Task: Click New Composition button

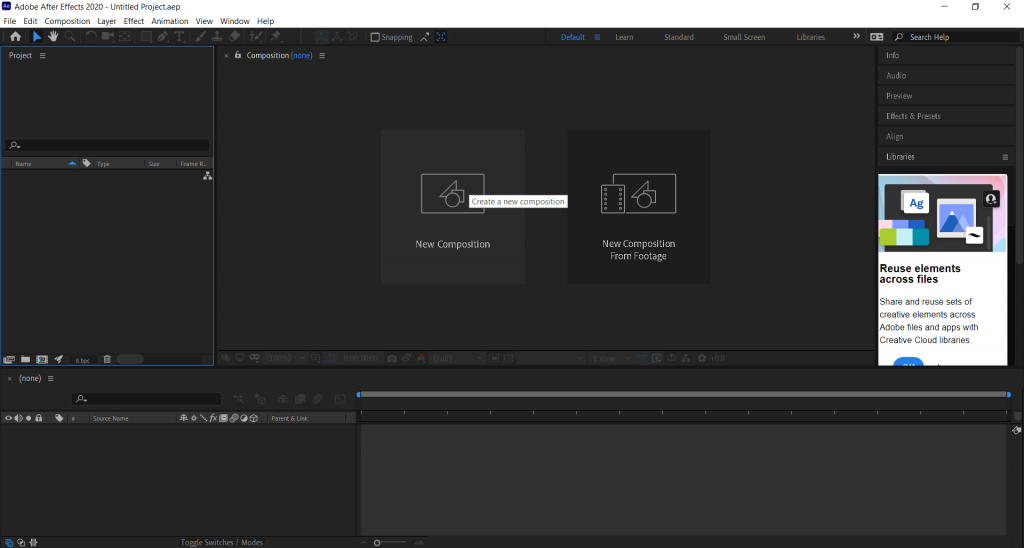Action: [x=452, y=207]
